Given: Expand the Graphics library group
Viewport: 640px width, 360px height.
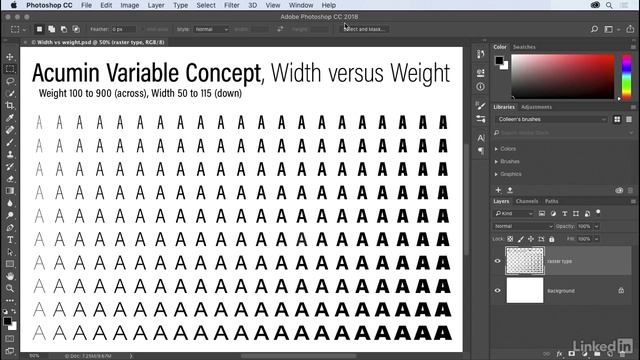Looking at the screenshot, I should tap(496, 174).
